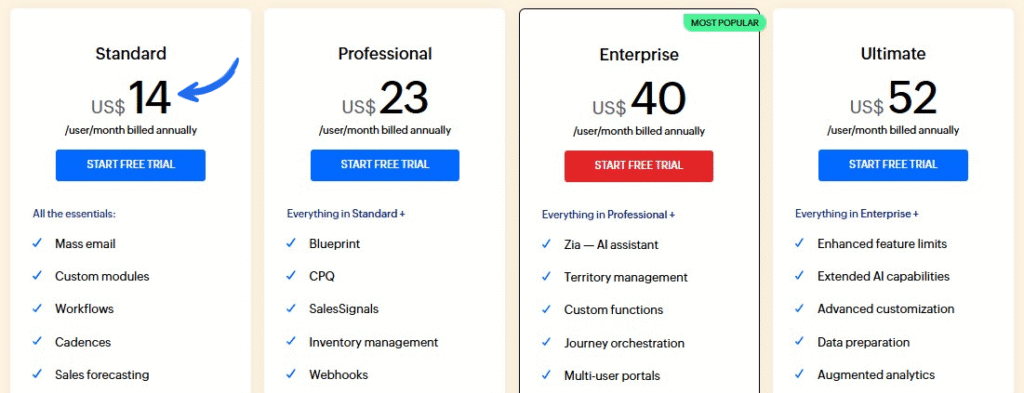Screen dimensions: 1024x393
Task: Start free trial for Ultimate plan
Action: coord(893,165)
